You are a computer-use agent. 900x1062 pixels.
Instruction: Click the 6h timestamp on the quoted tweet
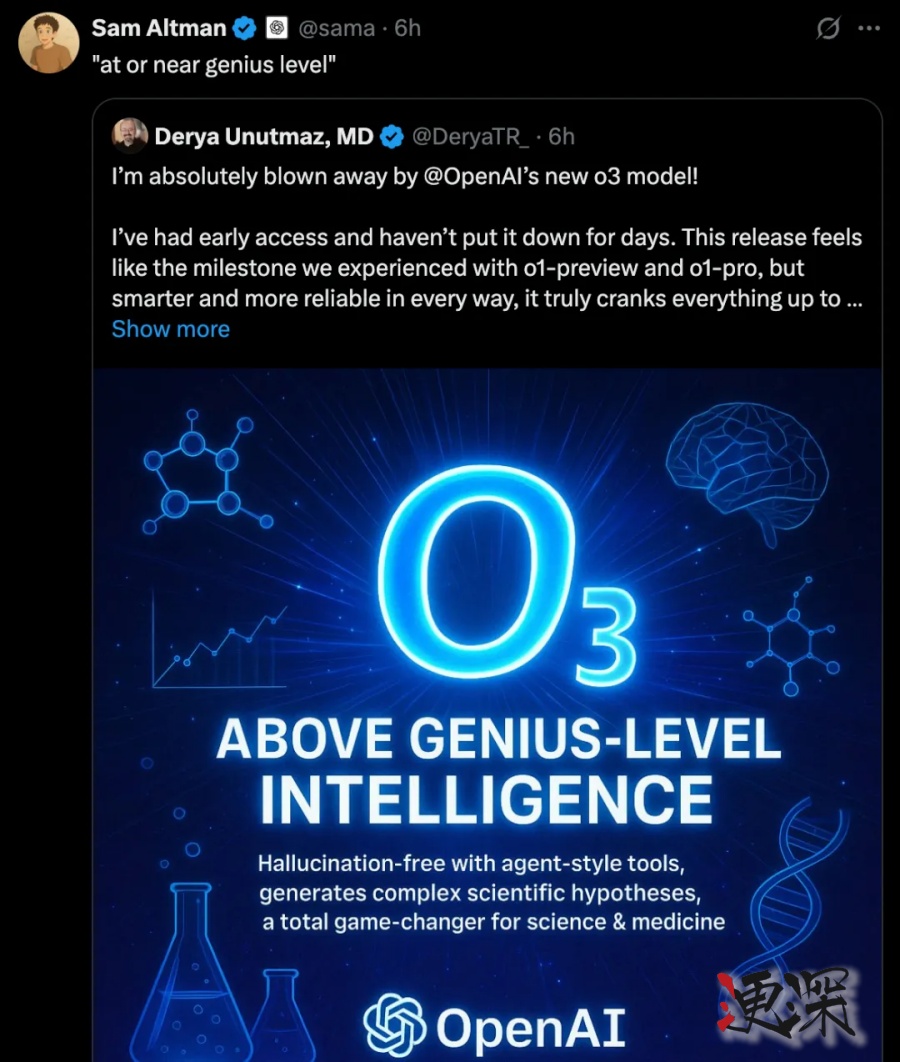coord(560,136)
